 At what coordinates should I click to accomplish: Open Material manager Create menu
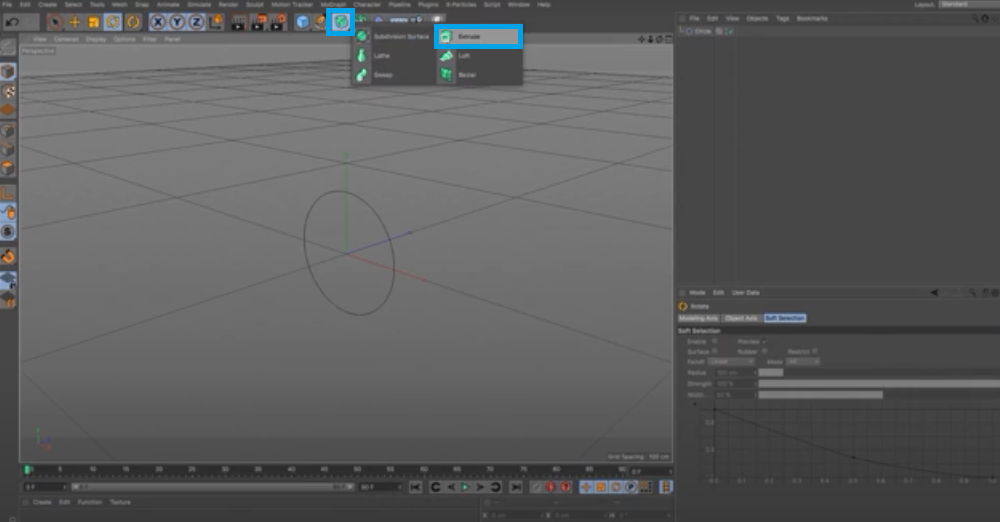click(x=42, y=502)
